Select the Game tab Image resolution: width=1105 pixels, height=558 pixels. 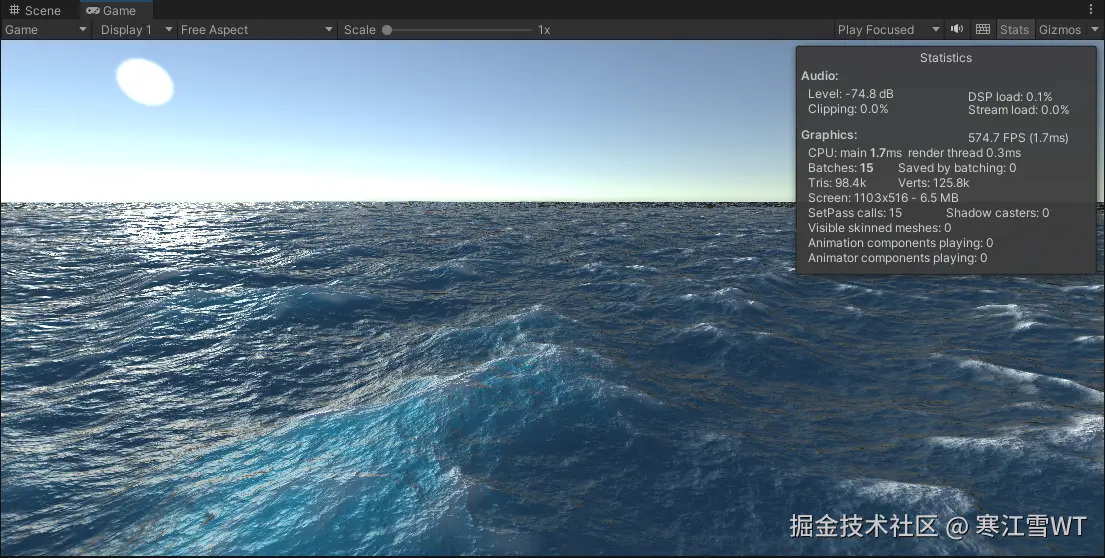click(113, 10)
